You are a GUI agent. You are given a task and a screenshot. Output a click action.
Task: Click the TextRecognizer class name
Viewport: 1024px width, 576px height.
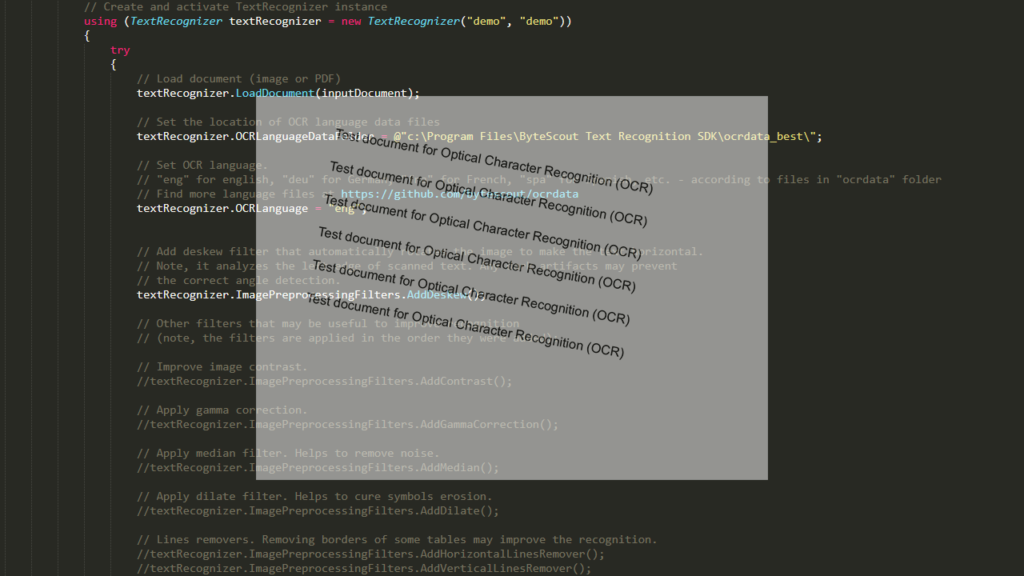tap(175, 20)
